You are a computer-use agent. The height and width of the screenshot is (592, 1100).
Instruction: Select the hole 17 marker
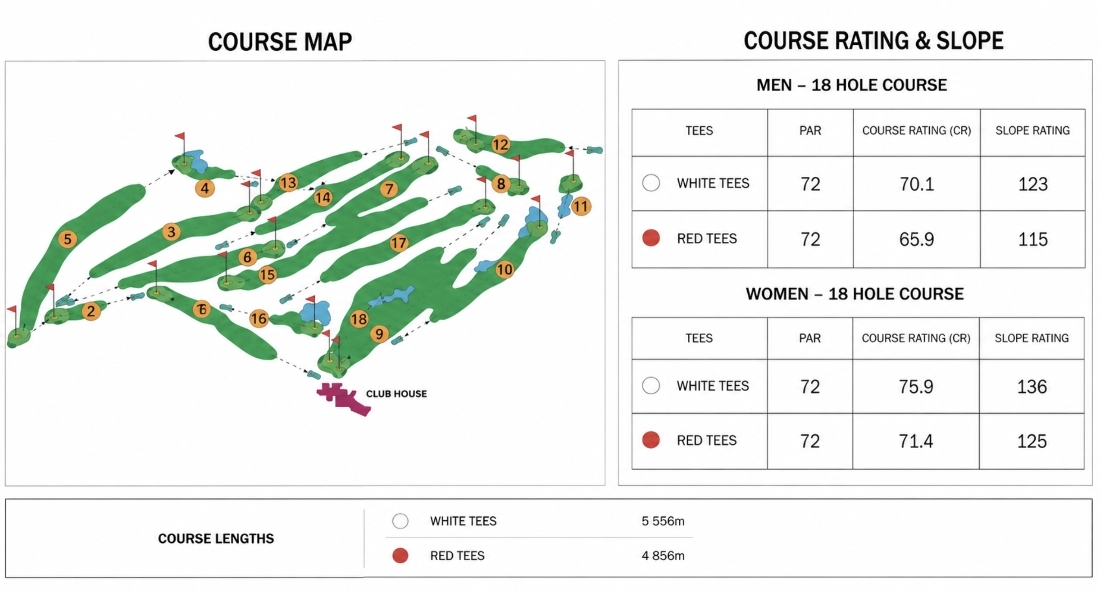click(x=398, y=243)
